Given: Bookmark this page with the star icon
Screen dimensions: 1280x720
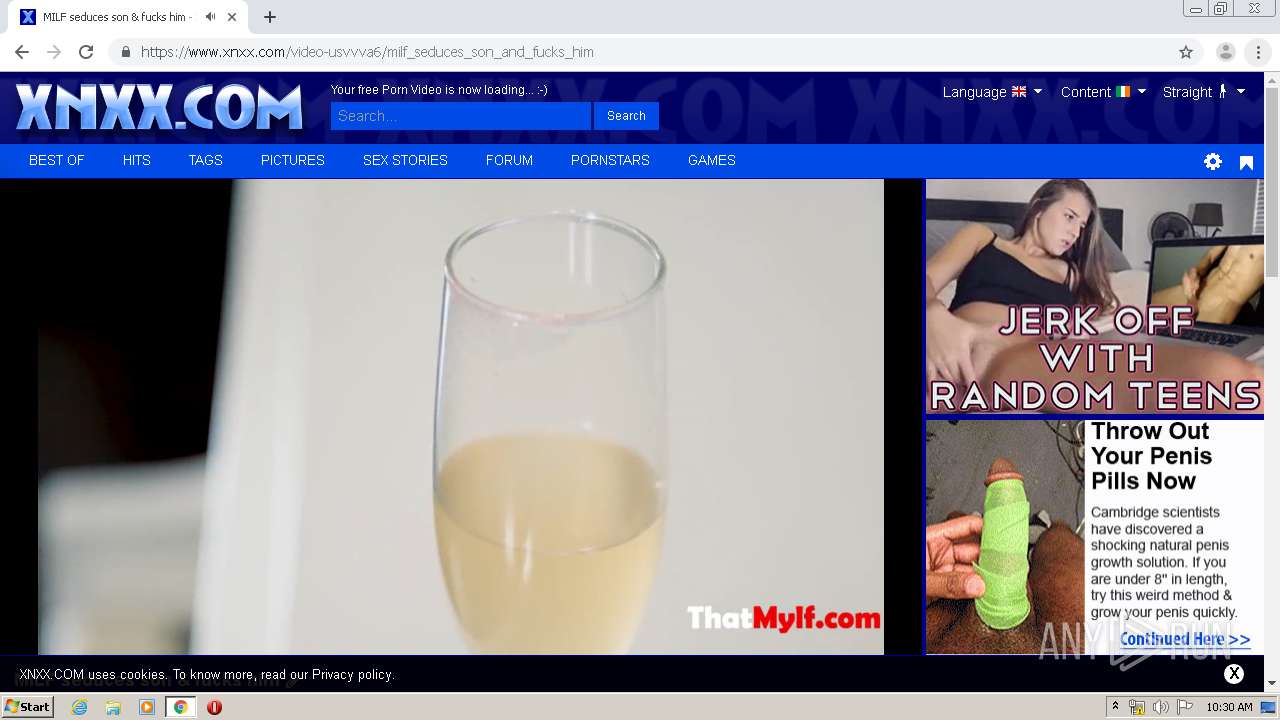Looking at the screenshot, I should tap(1186, 52).
